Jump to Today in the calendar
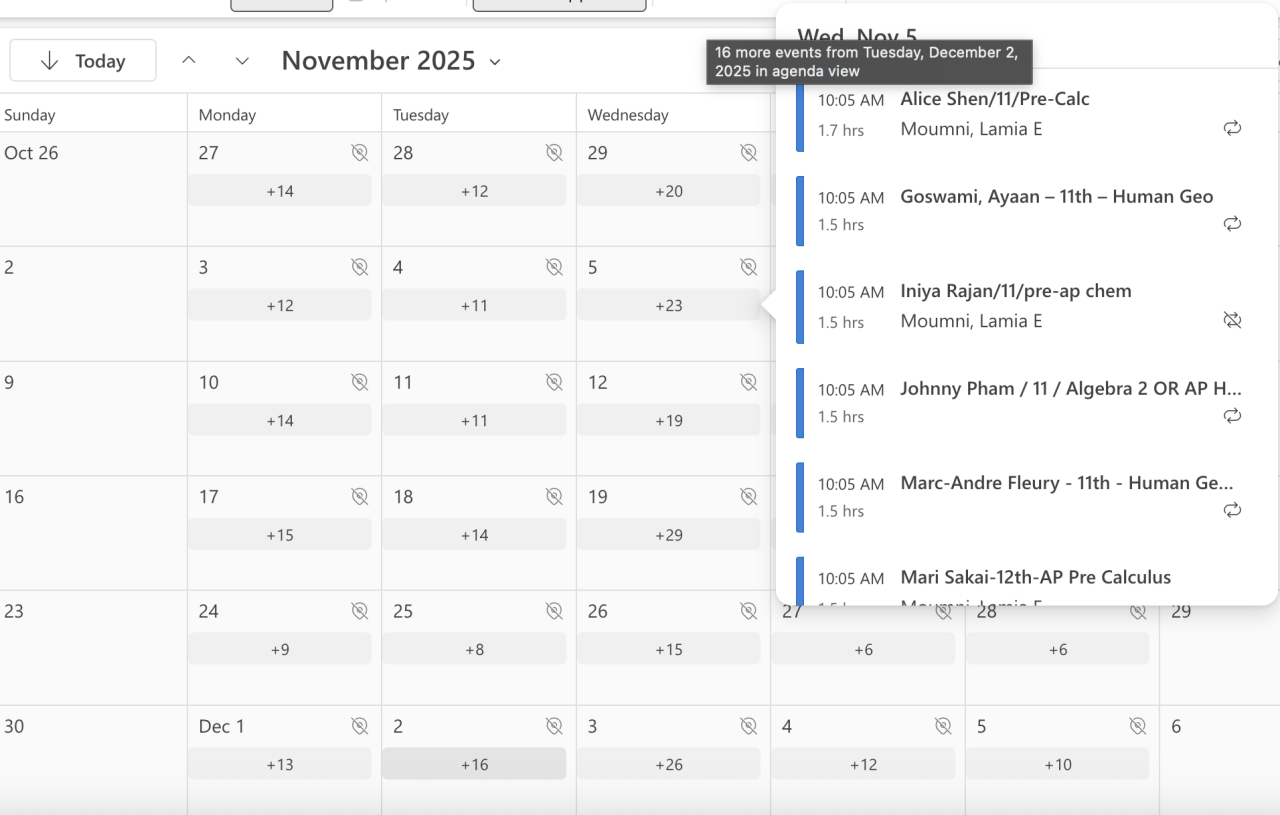 point(83,61)
